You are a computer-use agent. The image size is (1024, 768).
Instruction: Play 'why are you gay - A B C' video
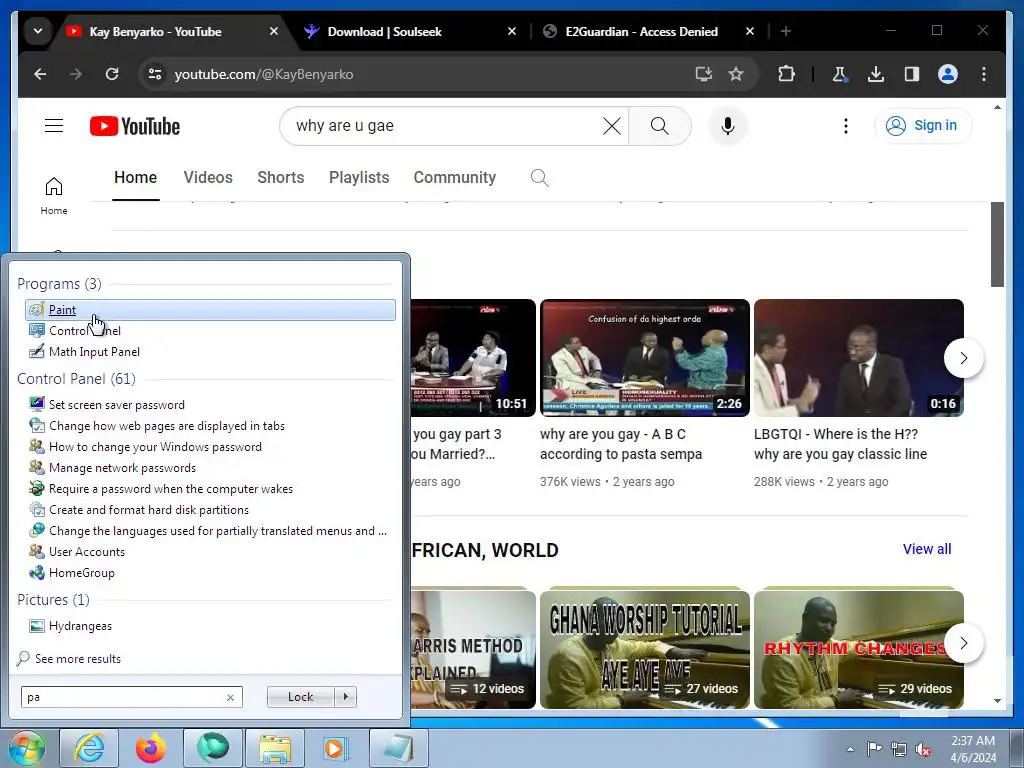[x=645, y=358]
